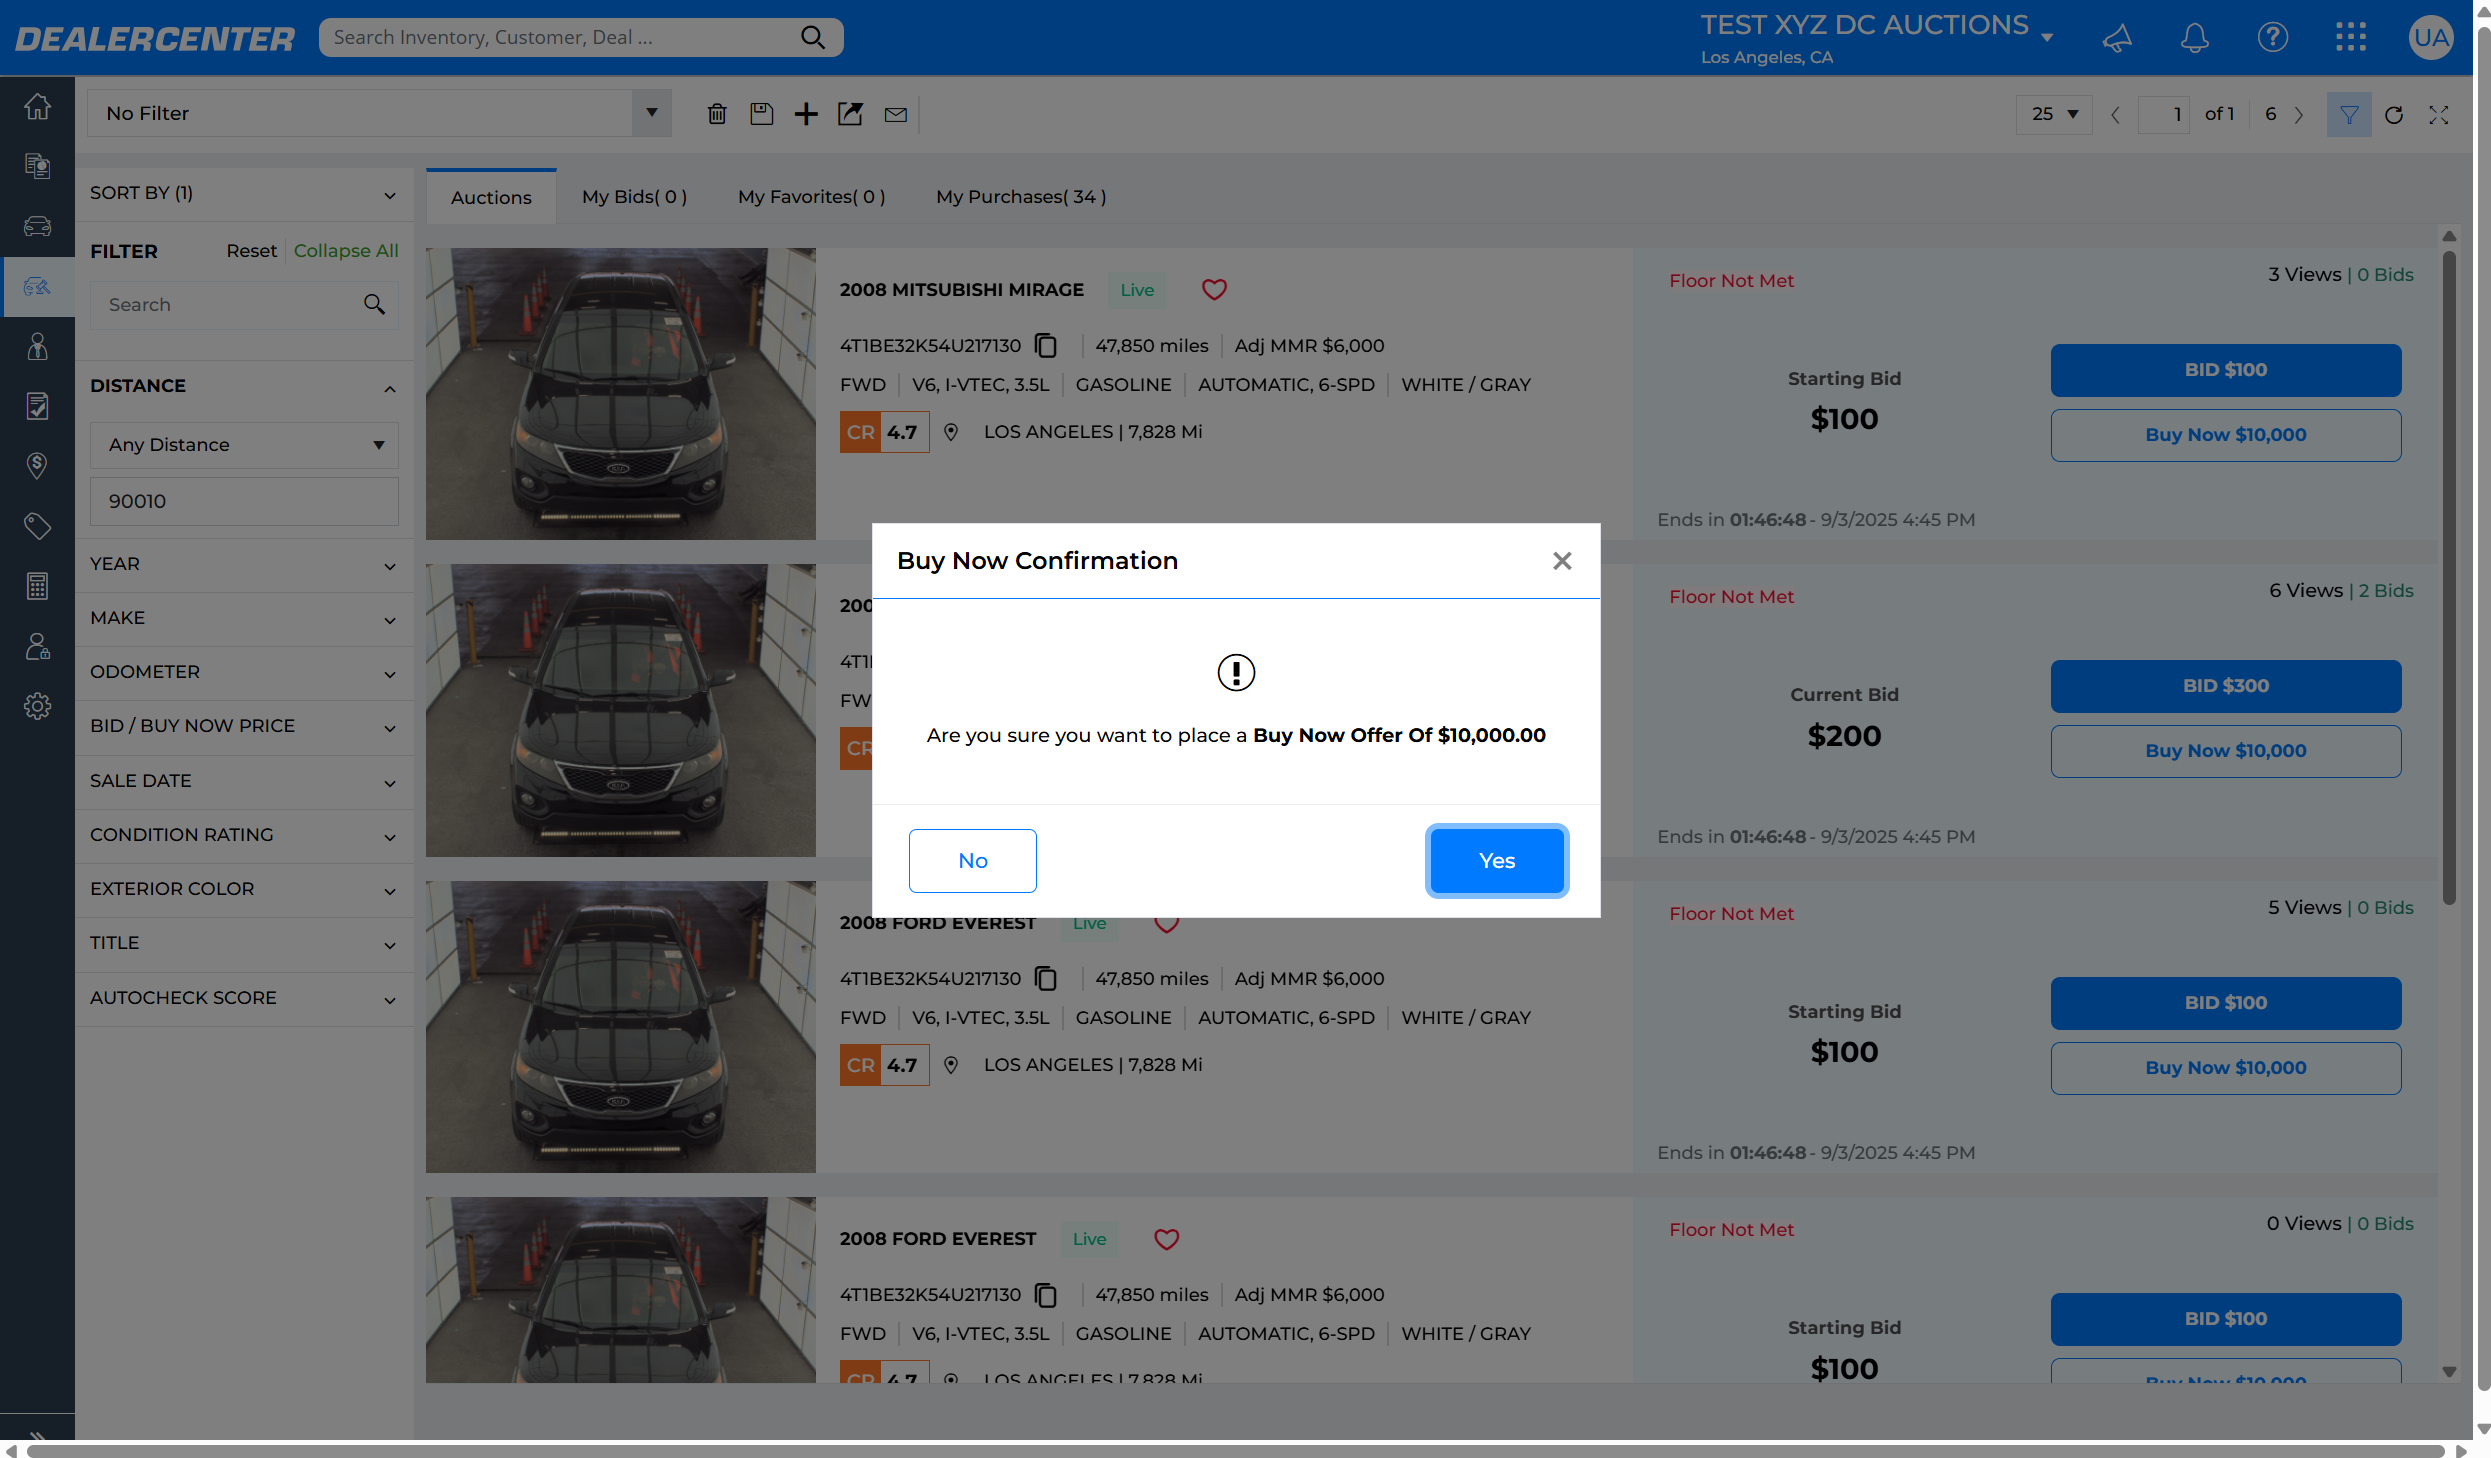
Task: Expand the TITLE filter
Action: (244, 943)
